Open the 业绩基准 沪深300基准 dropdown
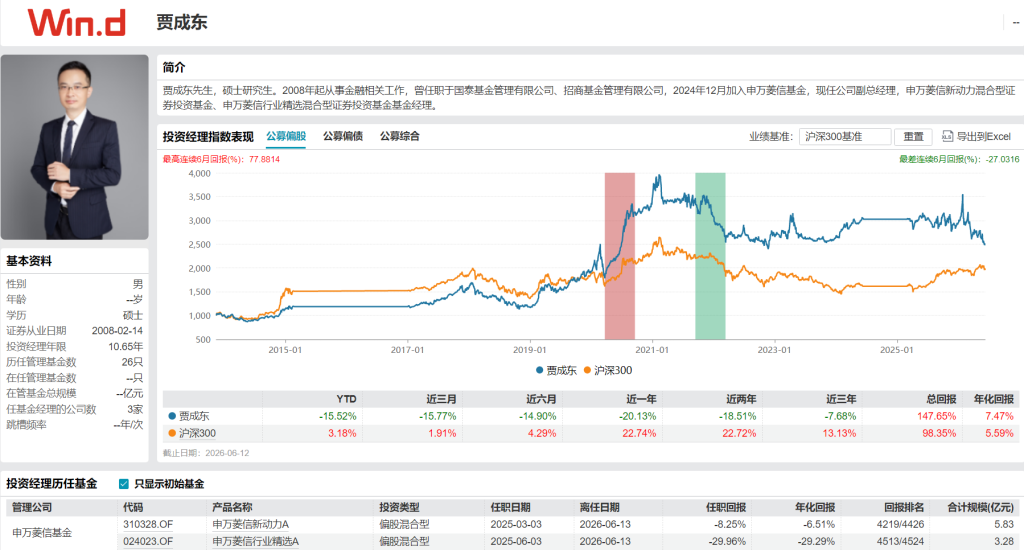This screenshot has height=550, width=1024. (844, 137)
